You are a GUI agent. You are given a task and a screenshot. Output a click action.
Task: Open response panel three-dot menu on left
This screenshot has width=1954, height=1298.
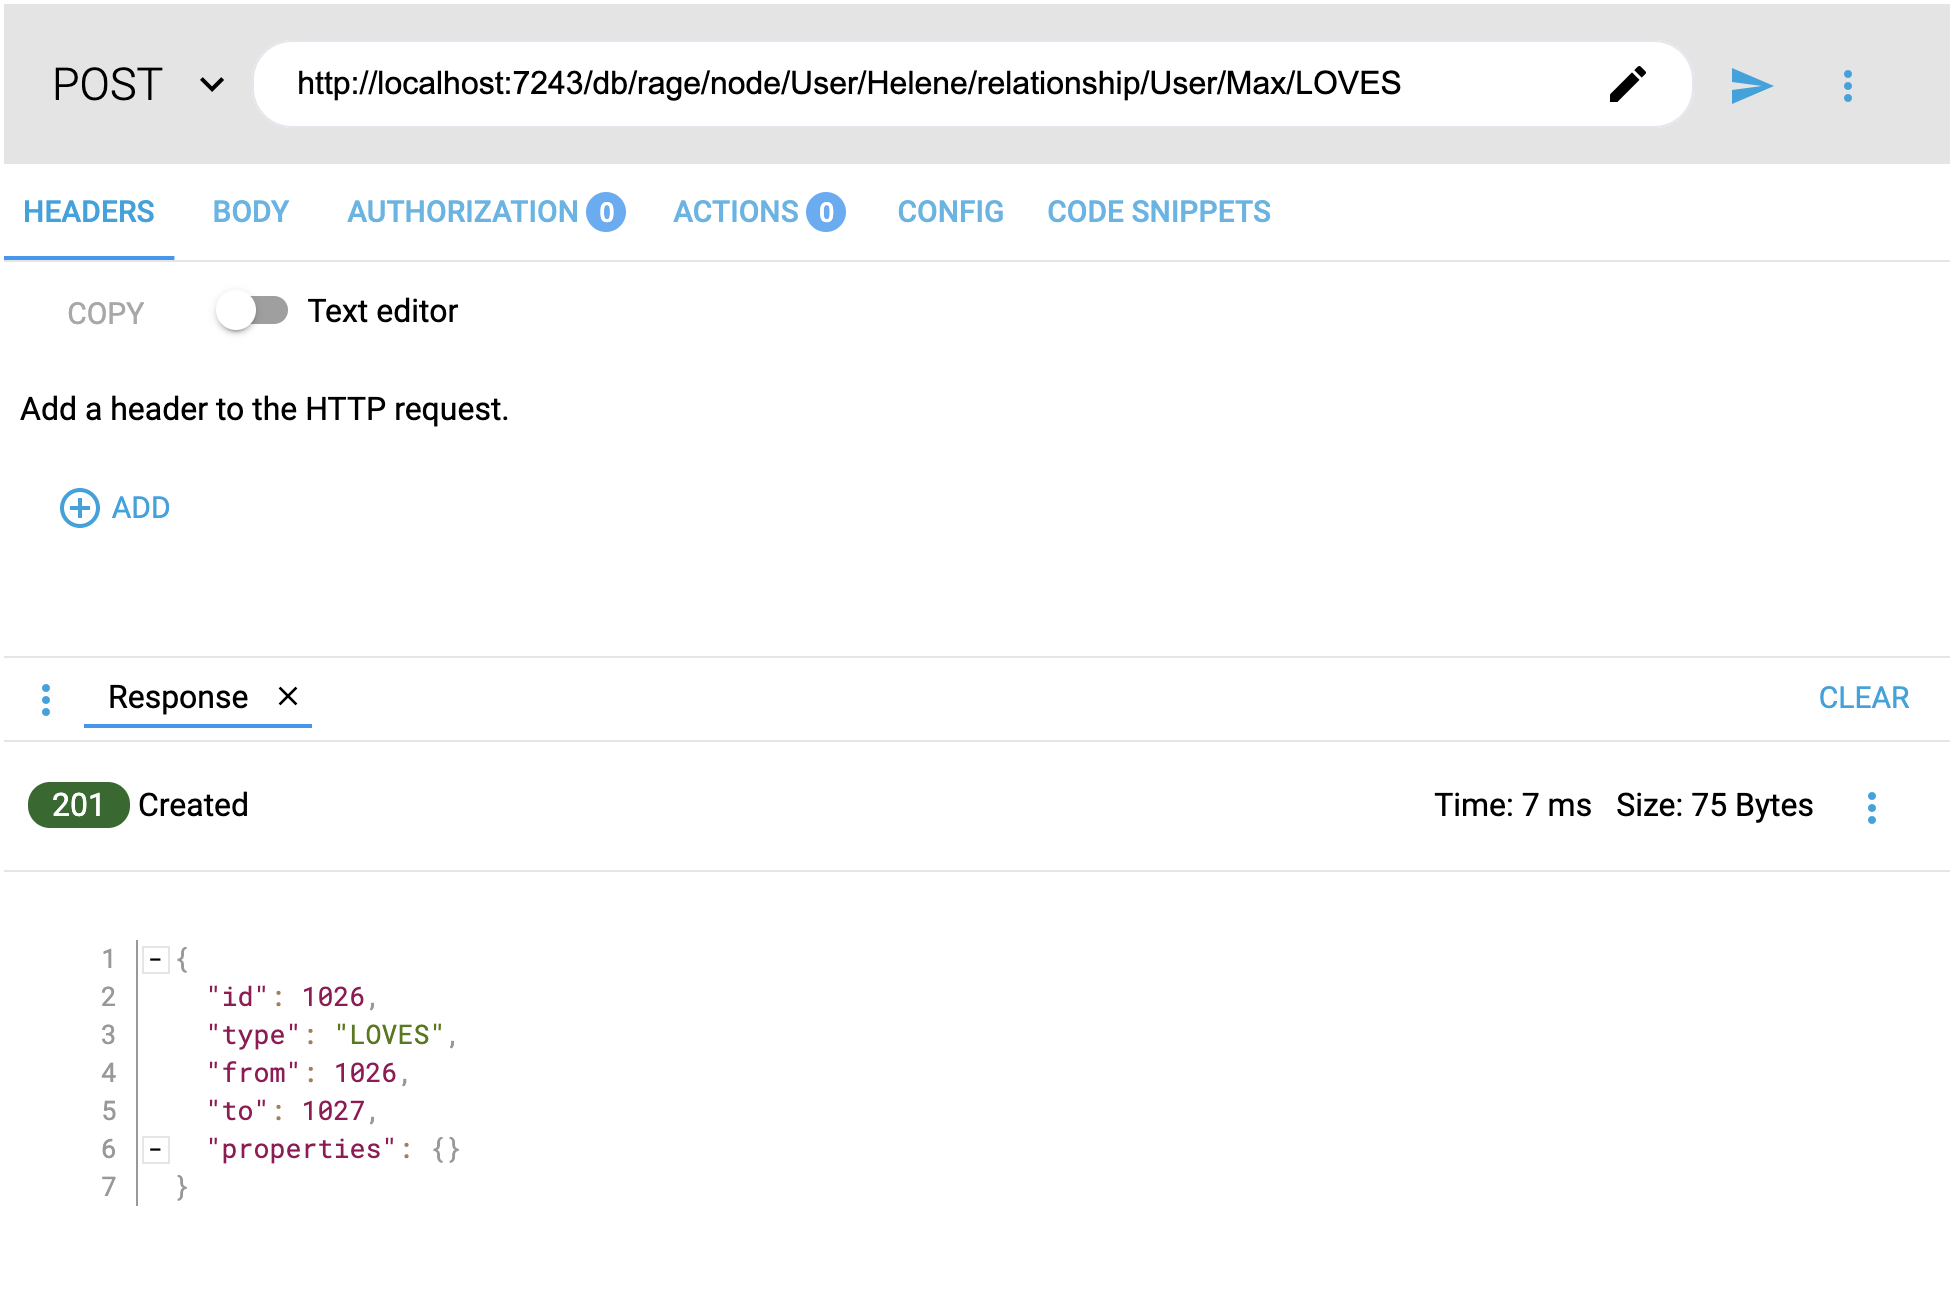(46, 699)
